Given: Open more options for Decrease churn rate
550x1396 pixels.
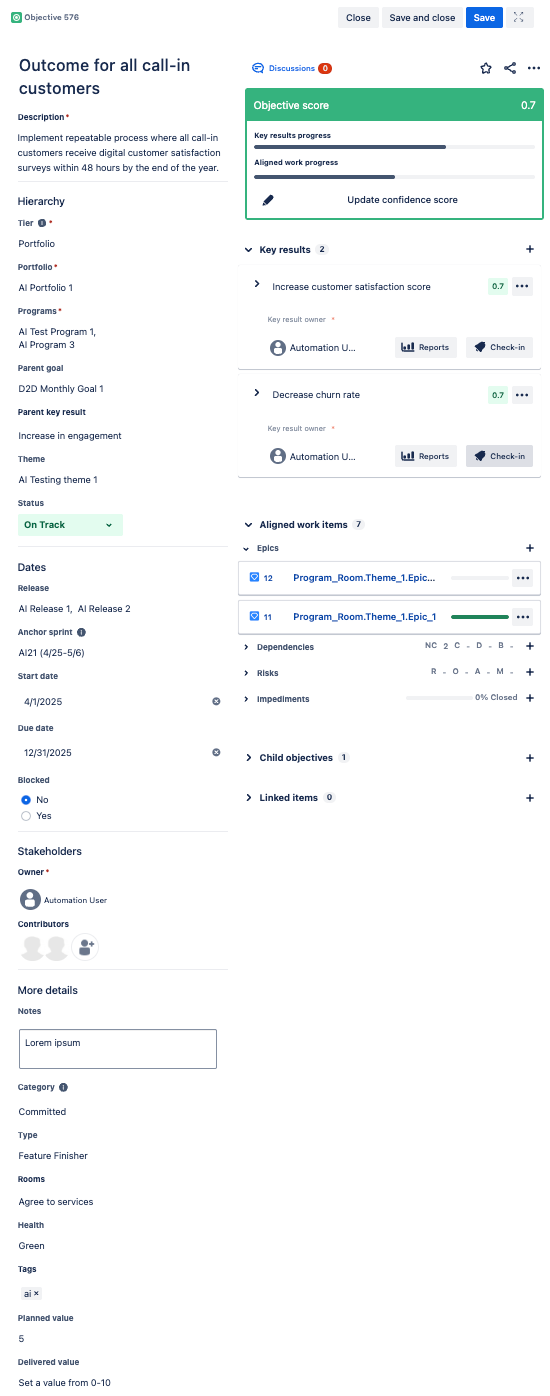Looking at the screenshot, I should coord(522,395).
